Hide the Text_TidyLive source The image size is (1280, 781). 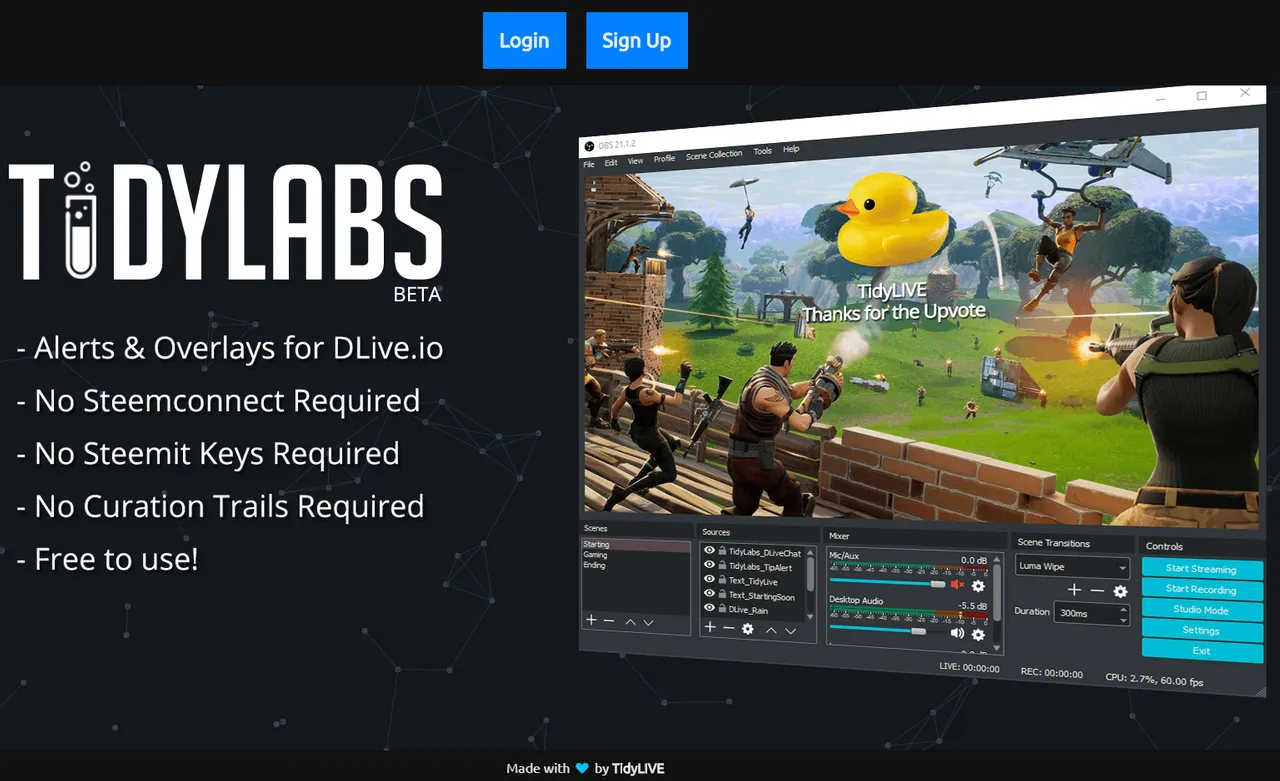tap(709, 579)
